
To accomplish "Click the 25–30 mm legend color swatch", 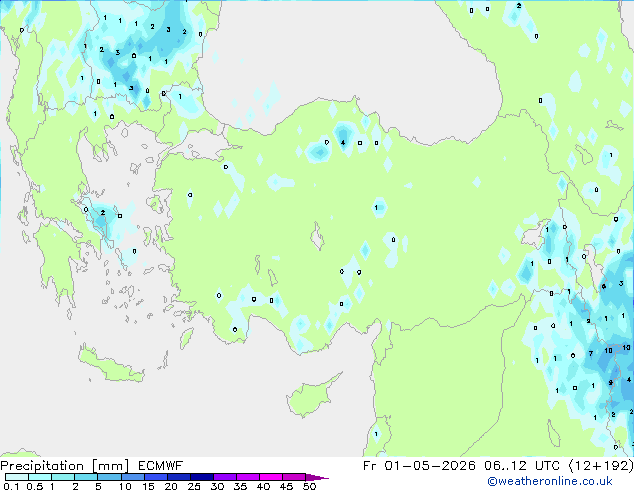I will (201, 477).
